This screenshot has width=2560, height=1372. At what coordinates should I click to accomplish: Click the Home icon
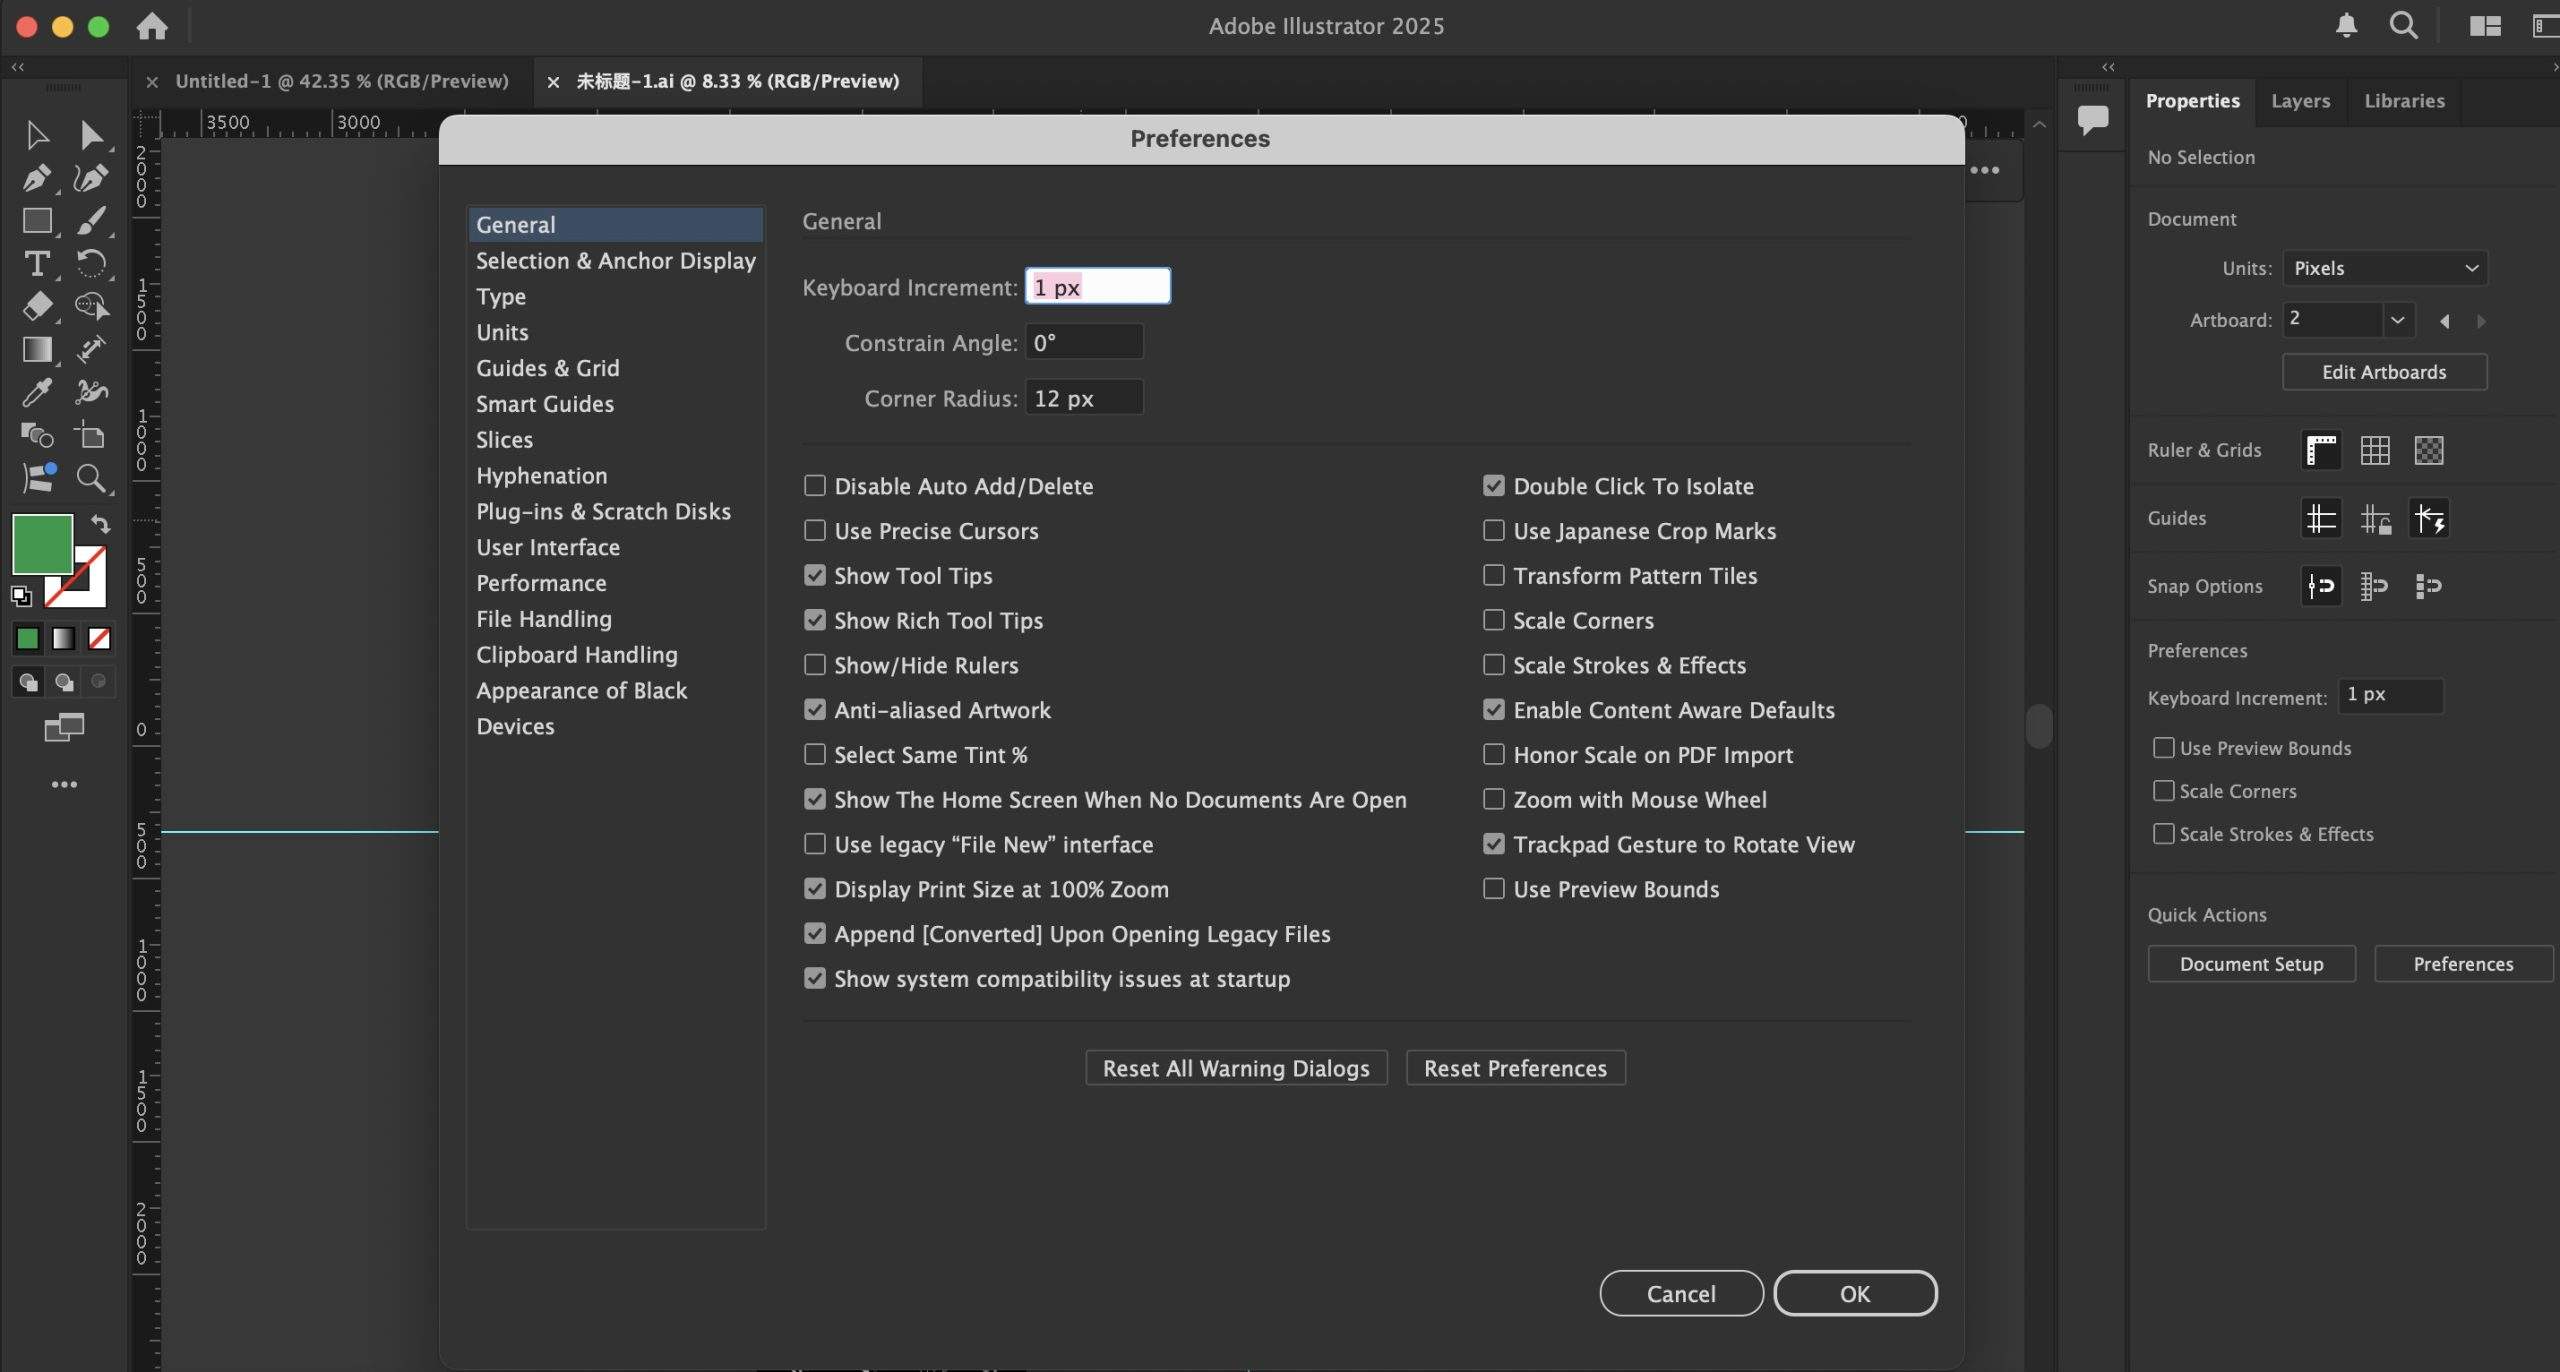coord(152,26)
